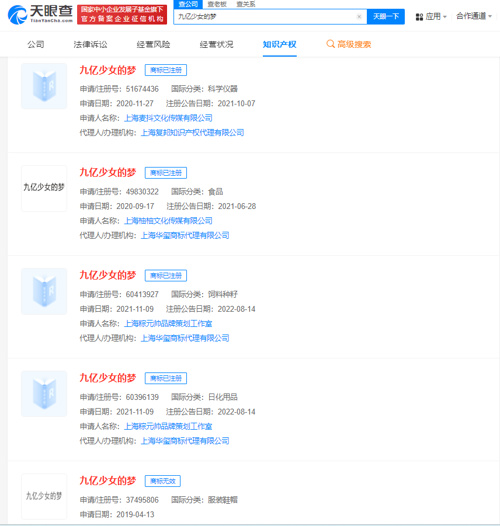Open the red government fund banner
This screenshot has width=500, height=526.
[122, 14]
